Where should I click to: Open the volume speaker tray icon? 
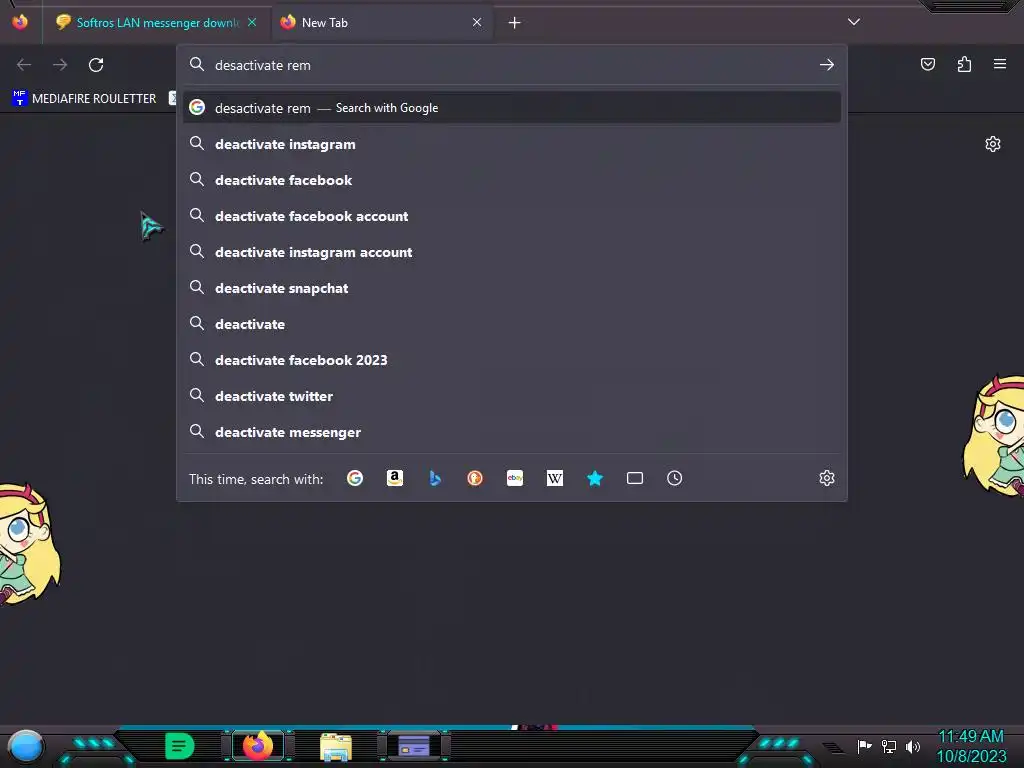913,746
